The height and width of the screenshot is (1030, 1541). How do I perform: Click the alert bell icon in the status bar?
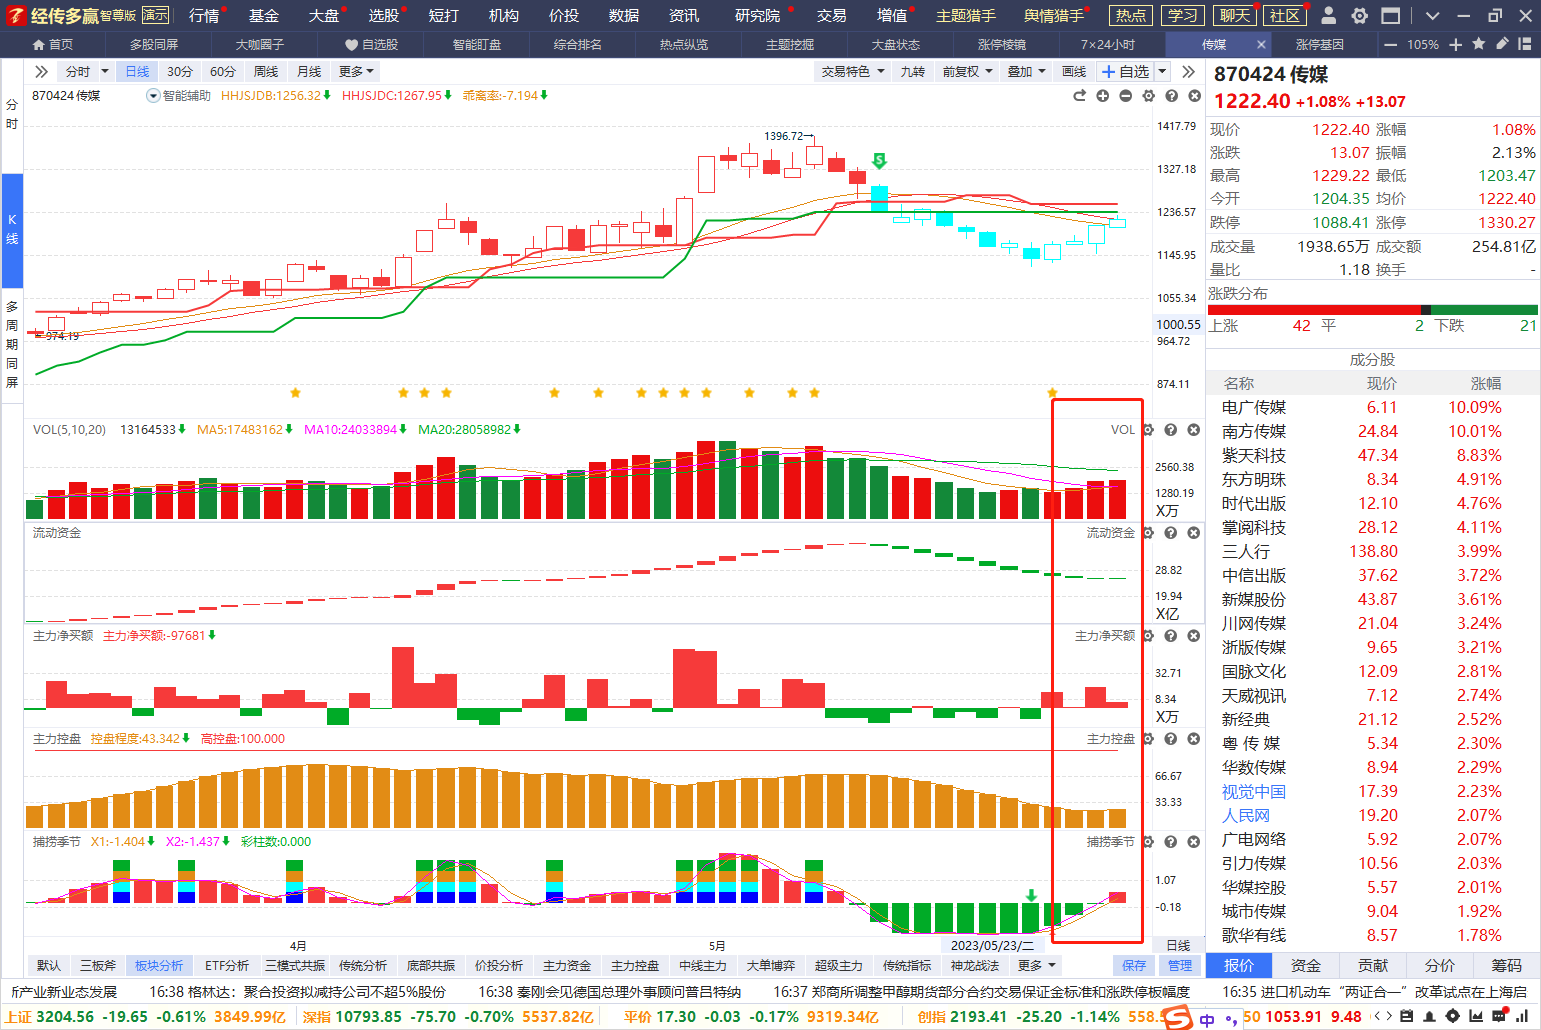(x=1430, y=1016)
